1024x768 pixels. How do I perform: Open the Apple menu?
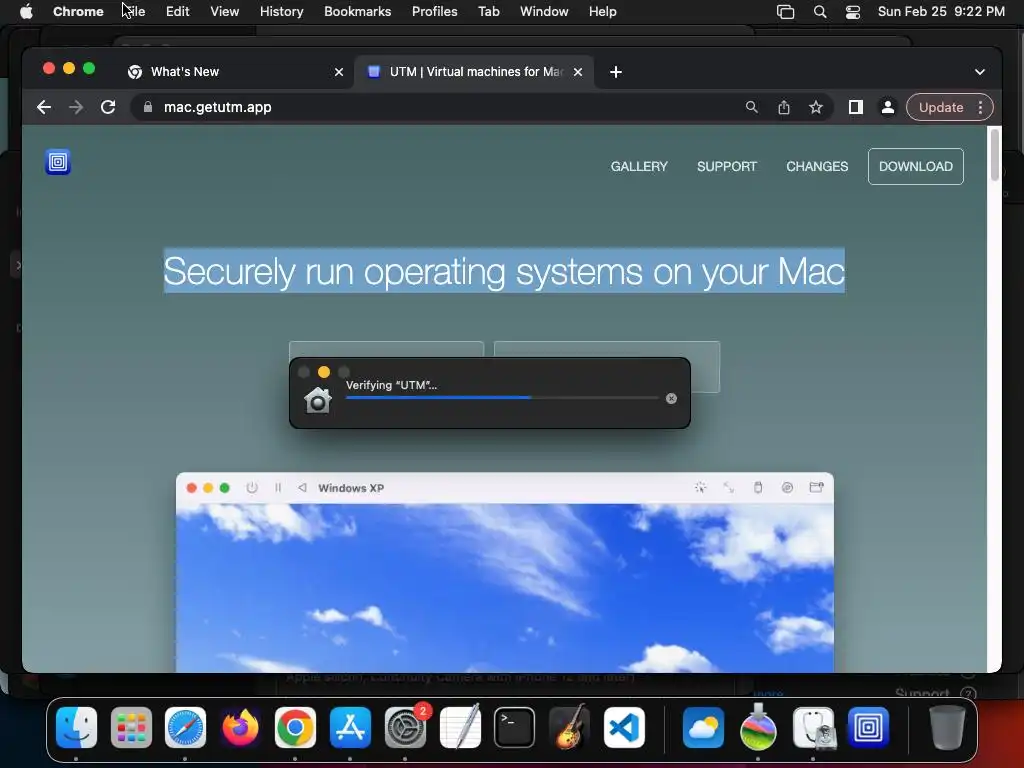[x=26, y=11]
